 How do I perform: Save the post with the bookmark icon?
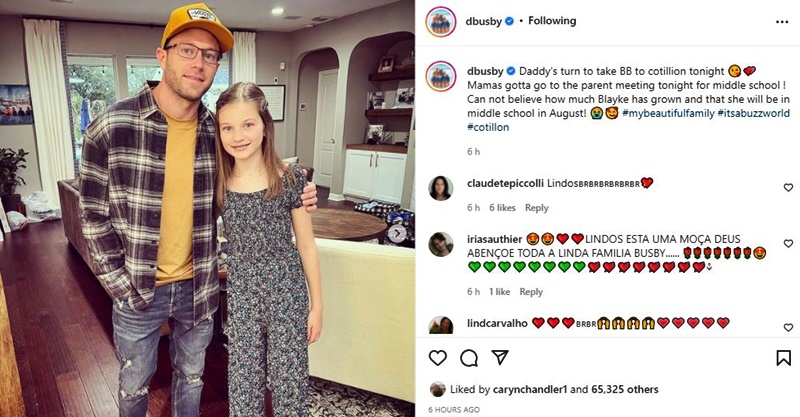click(783, 358)
